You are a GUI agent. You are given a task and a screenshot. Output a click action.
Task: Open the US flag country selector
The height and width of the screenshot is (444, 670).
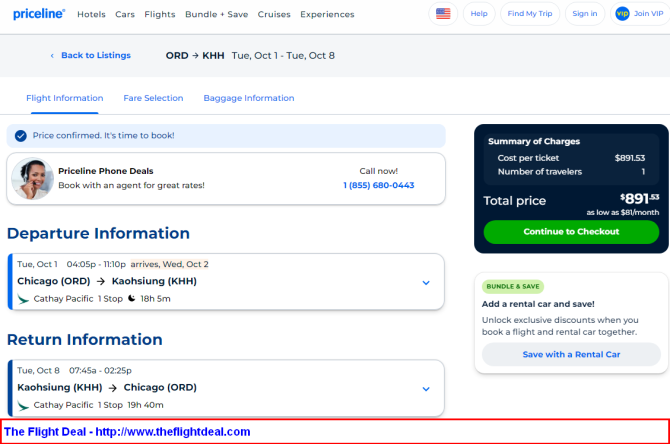point(443,14)
